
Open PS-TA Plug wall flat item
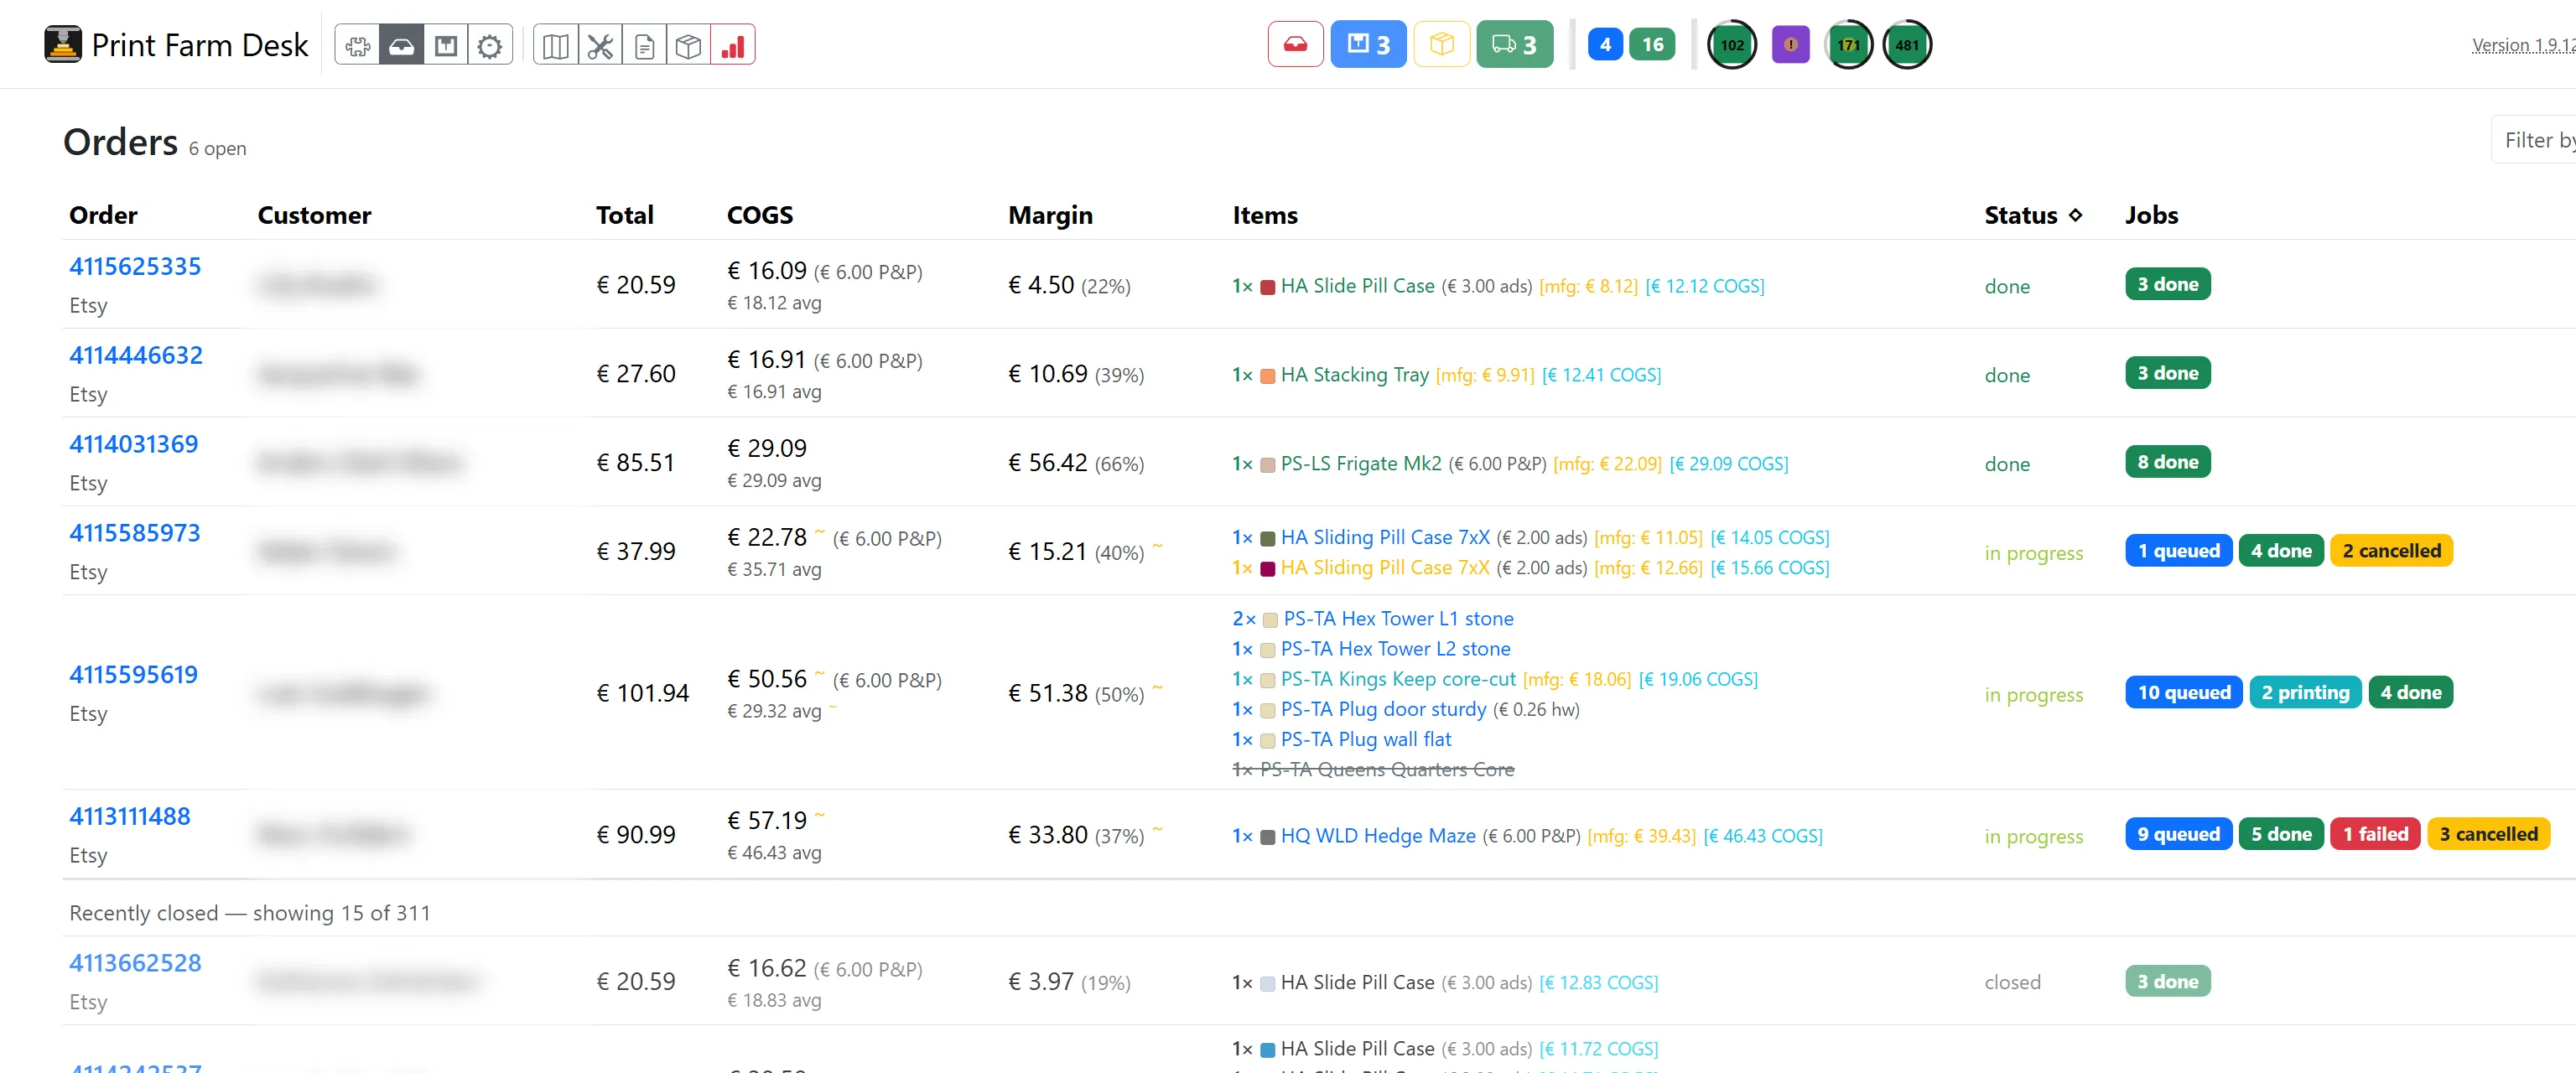click(x=1366, y=739)
